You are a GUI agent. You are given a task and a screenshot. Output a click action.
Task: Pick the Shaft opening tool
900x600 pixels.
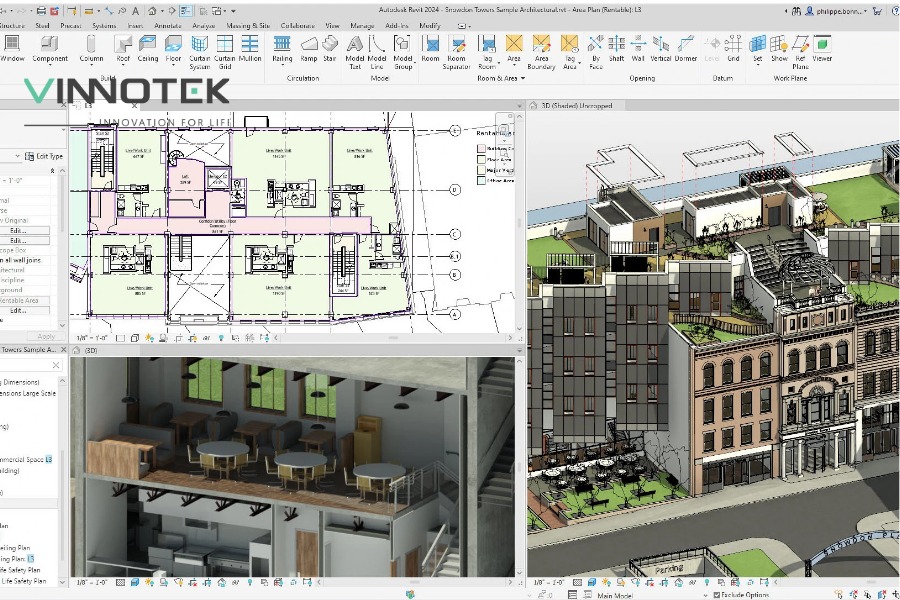pyautogui.click(x=616, y=48)
